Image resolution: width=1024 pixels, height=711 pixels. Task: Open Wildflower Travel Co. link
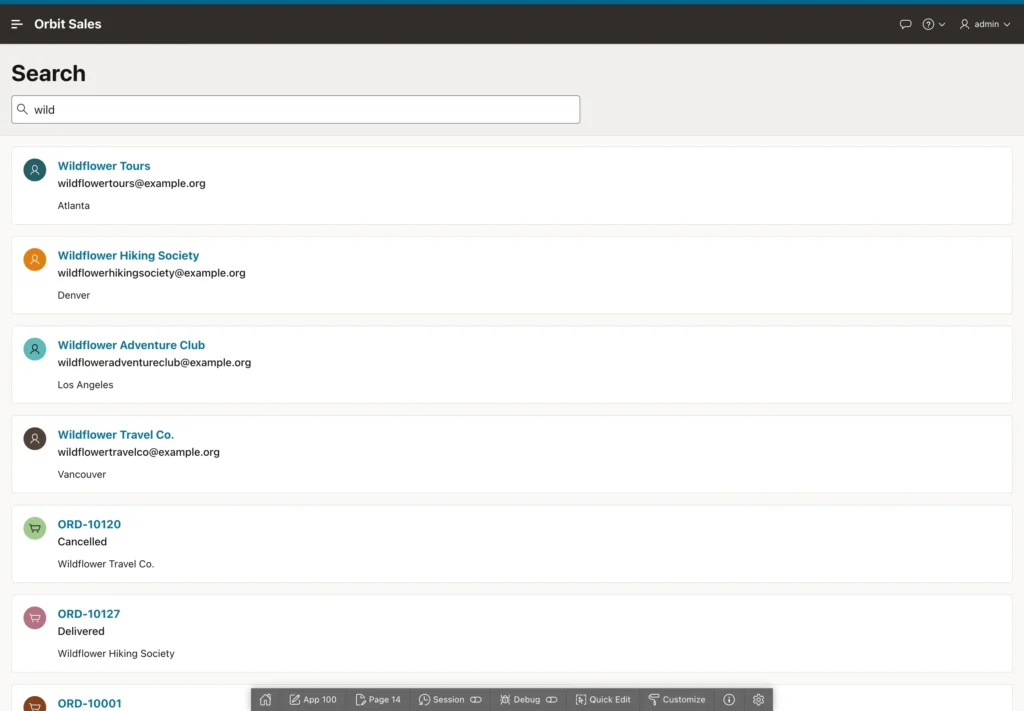[x=116, y=434]
